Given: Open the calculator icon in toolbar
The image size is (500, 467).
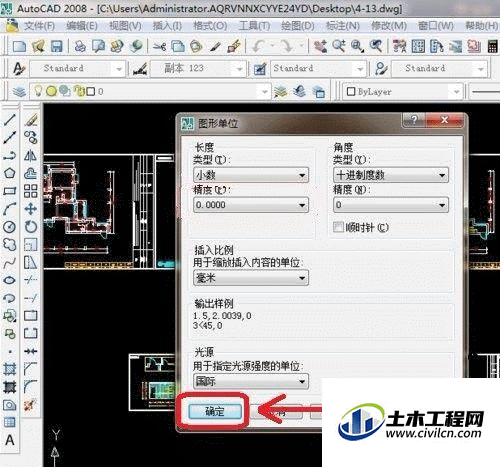Looking at the screenshot, I should click(x=492, y=46).
